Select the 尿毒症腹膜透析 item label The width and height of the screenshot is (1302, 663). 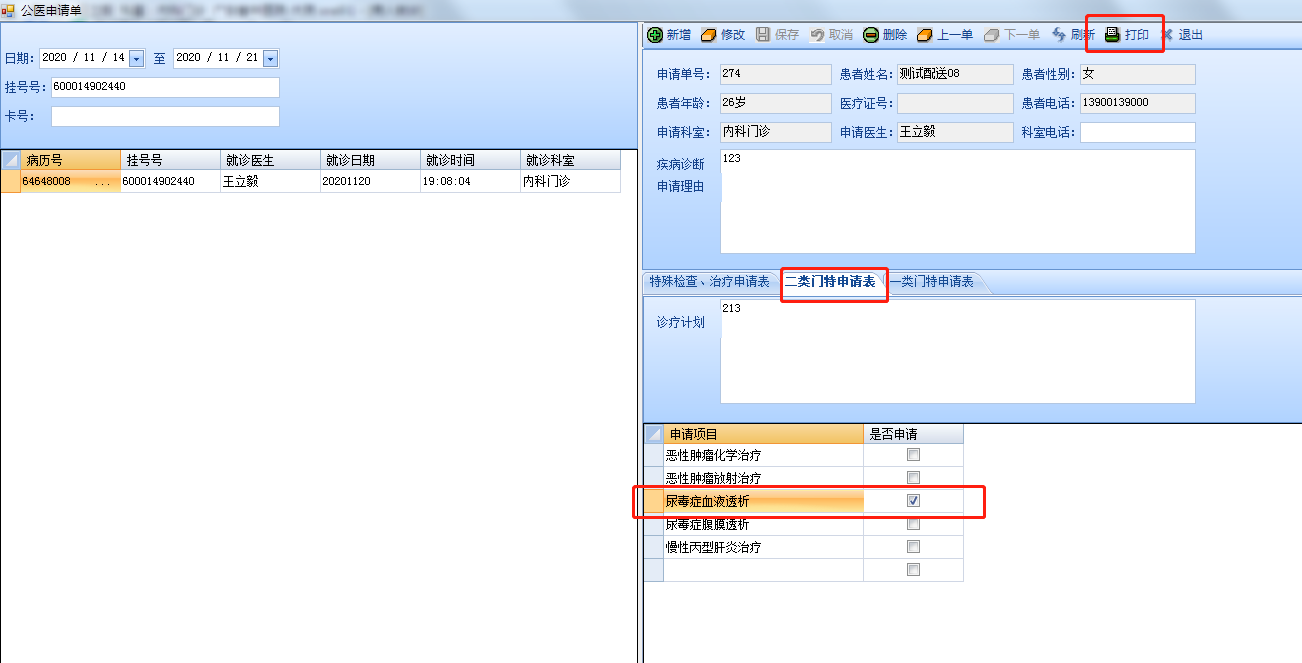tap(707, 524)
